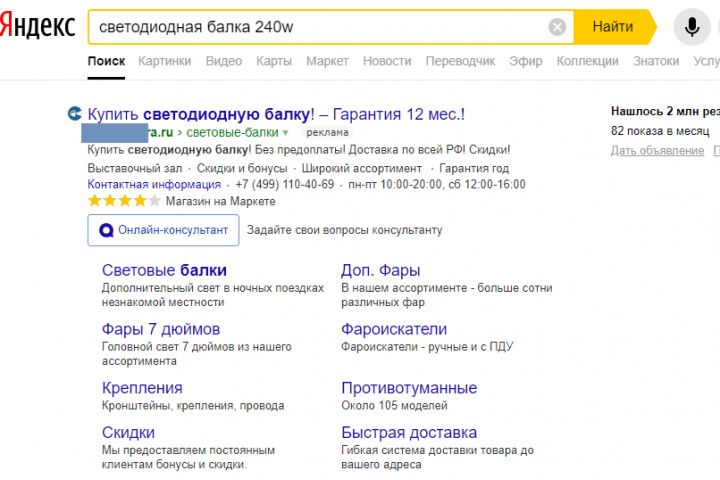Follow the Фары 7 дюймов link
Screen dimensions: 720x480
point(161,329)
